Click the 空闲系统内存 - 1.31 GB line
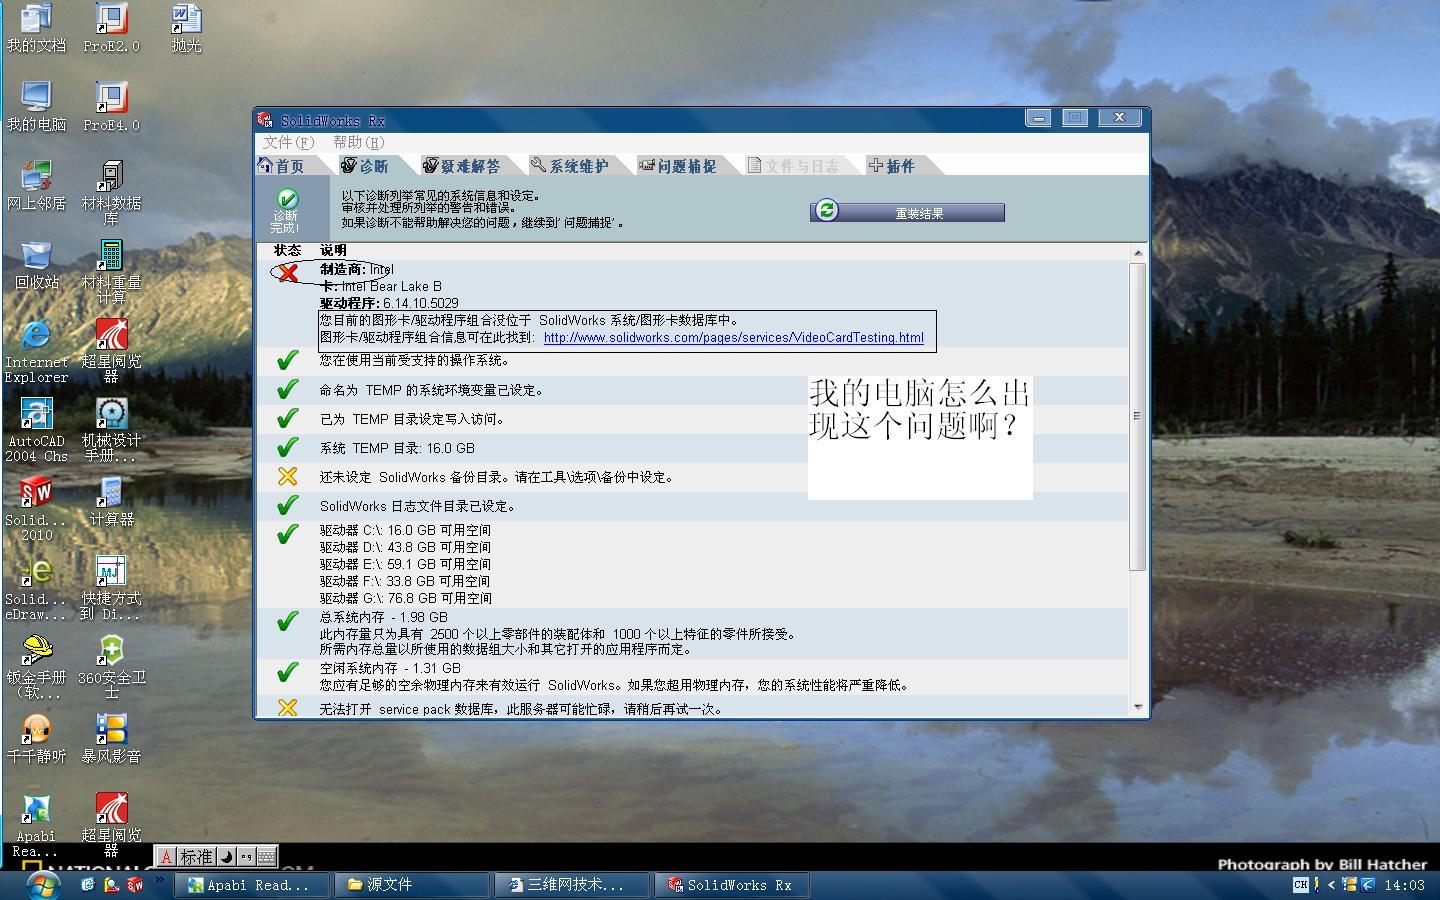 tap(390, 668)
